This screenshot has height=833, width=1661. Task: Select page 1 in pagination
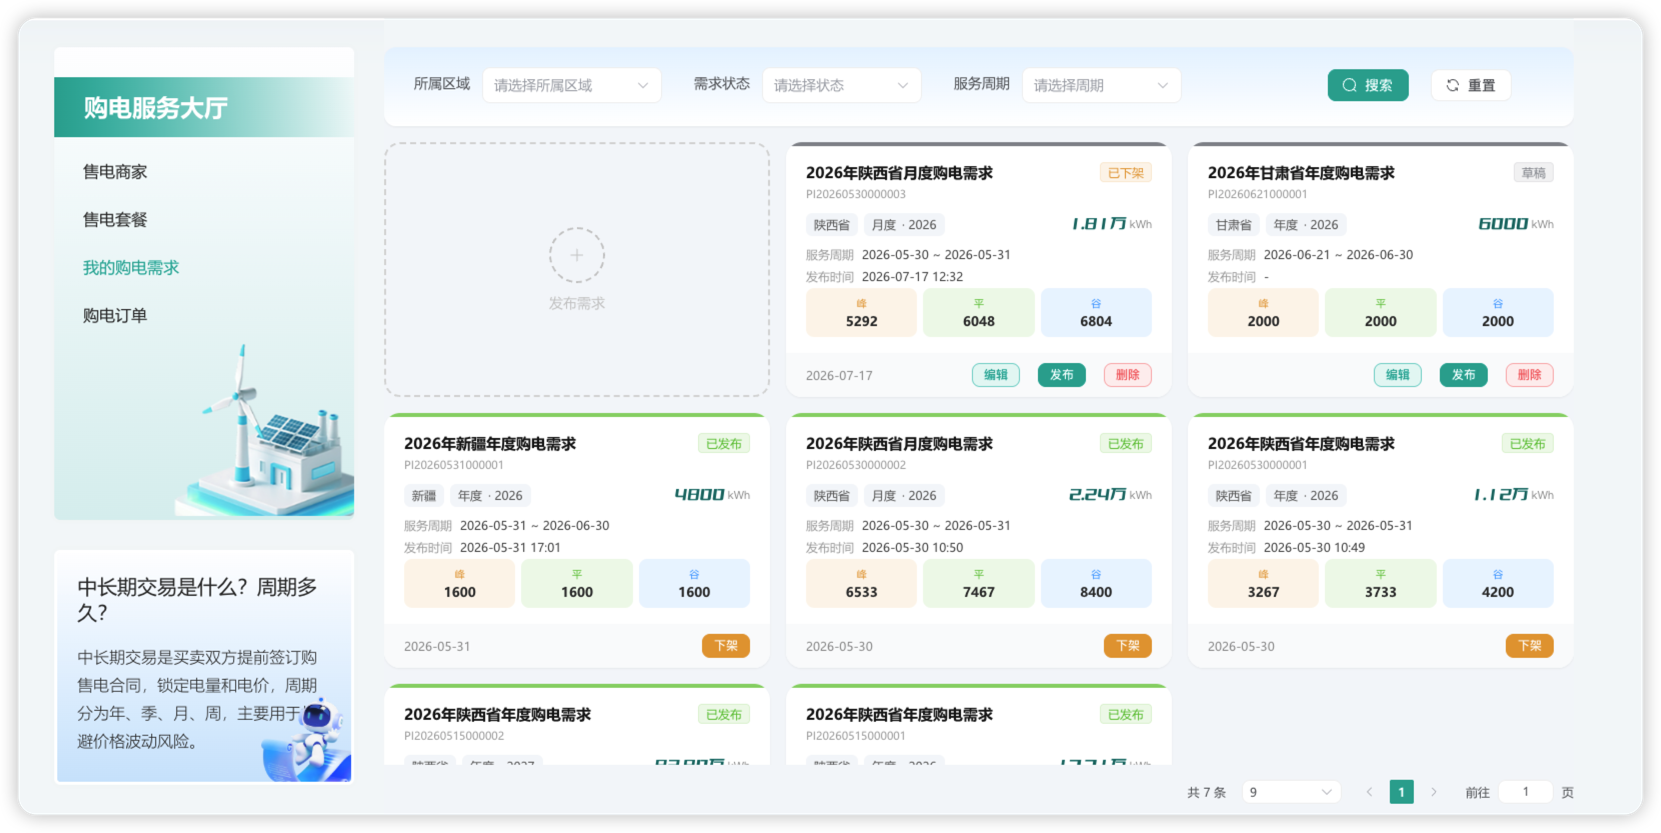(x=1401, y=792)
